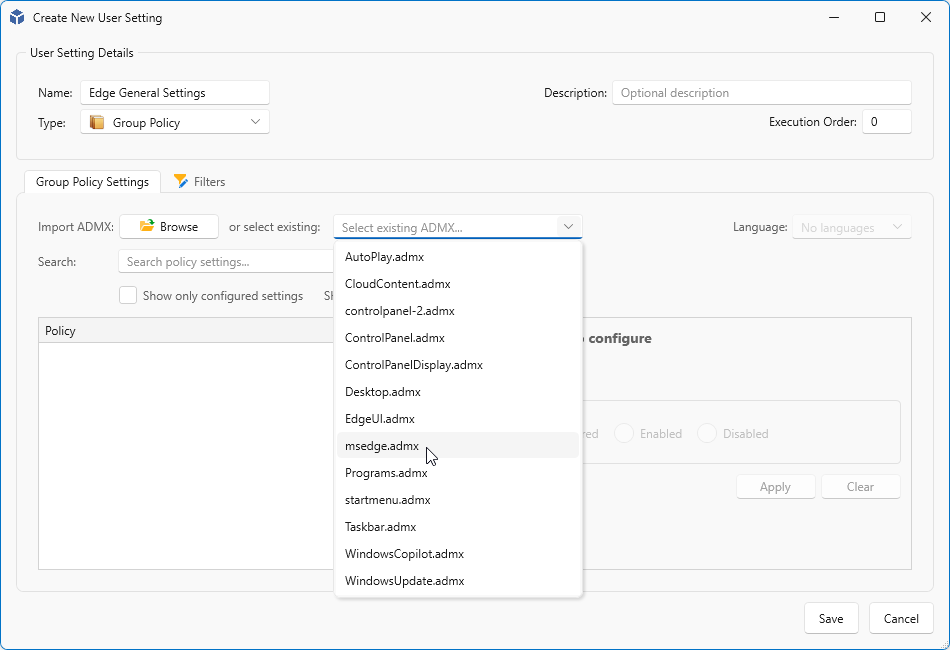The height and width of the screenshot is (650, 950).
Task: Toggle Show only configured settings checkbox
Action: pos(128,296)
